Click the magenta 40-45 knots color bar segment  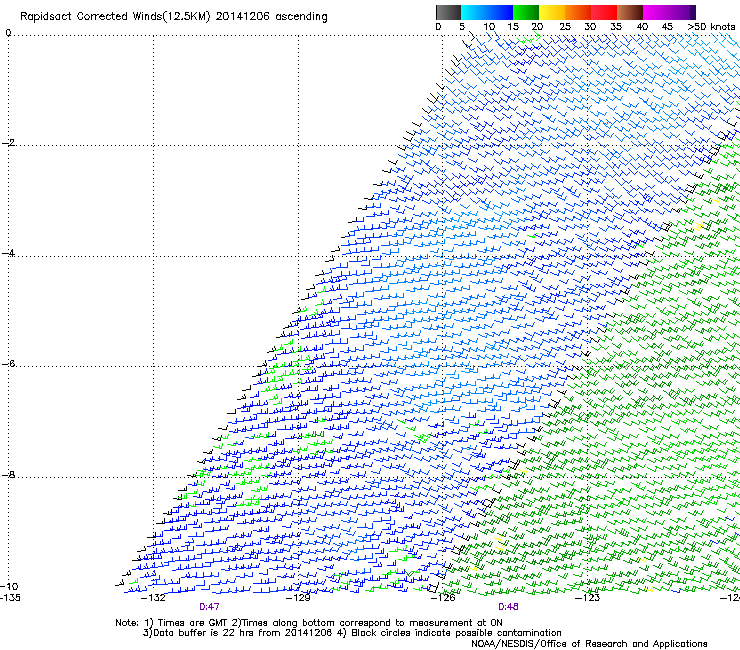pos(656,12)
